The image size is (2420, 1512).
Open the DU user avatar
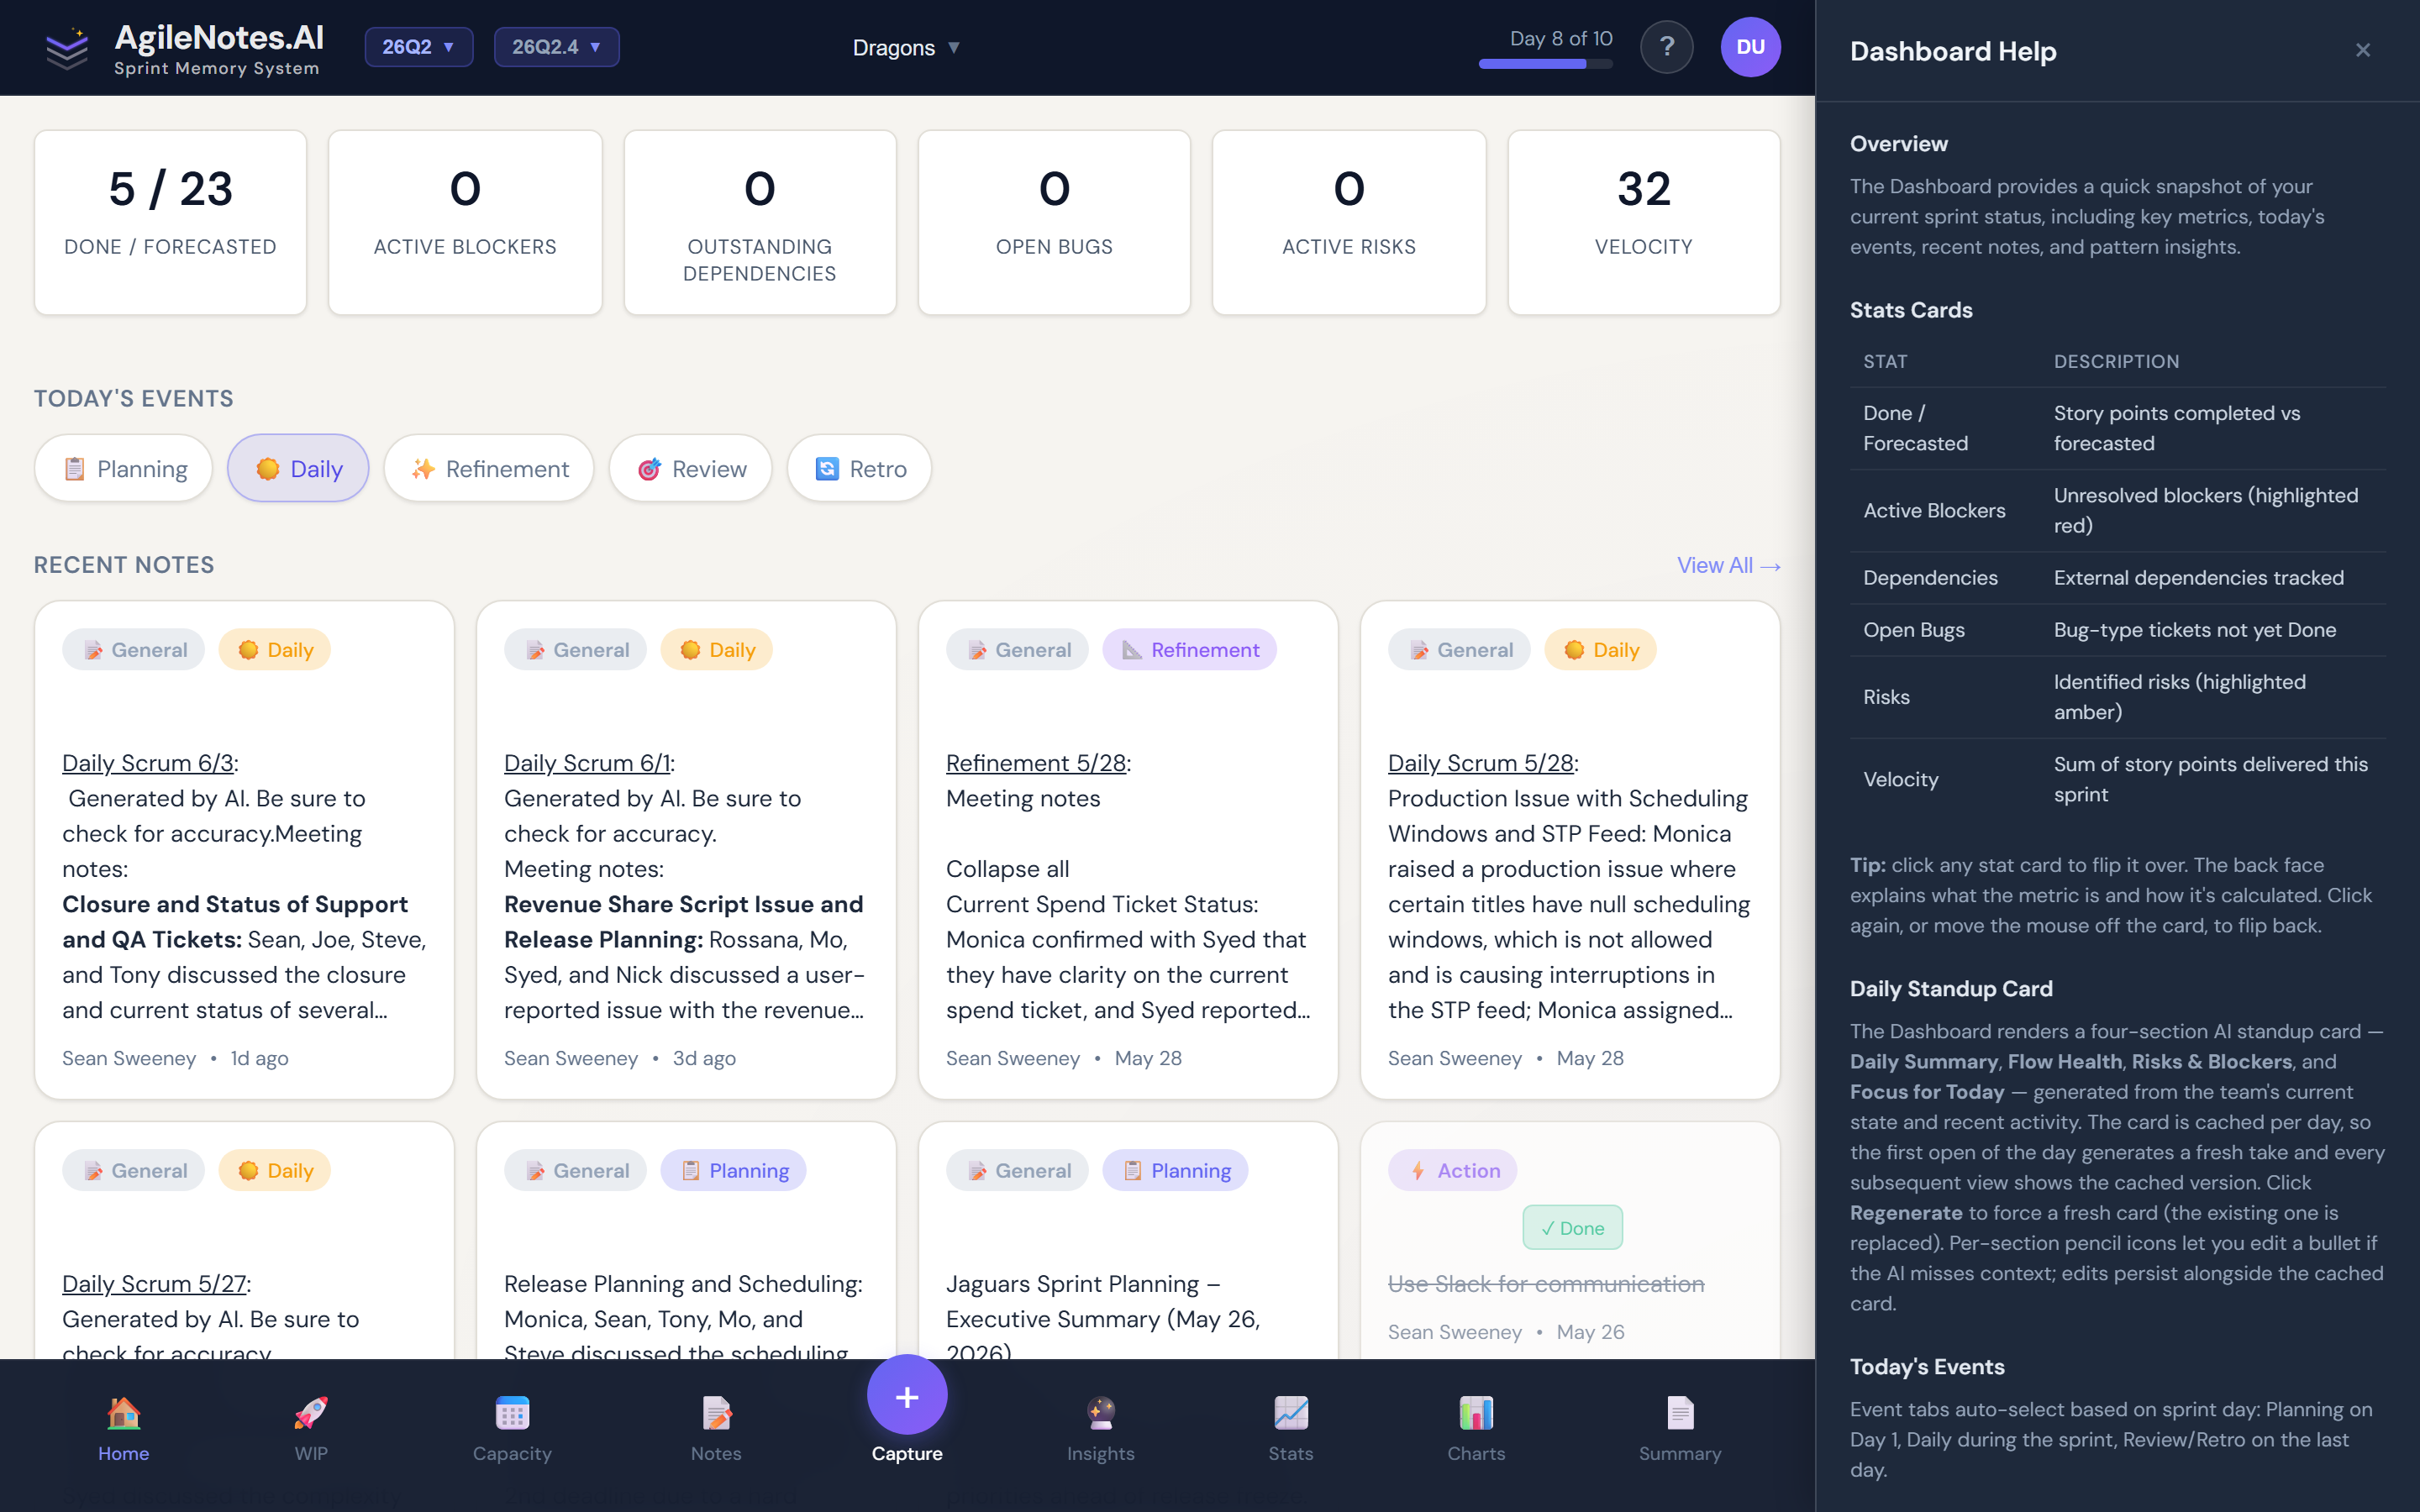pyautogui.click(x=1750, y=47)
